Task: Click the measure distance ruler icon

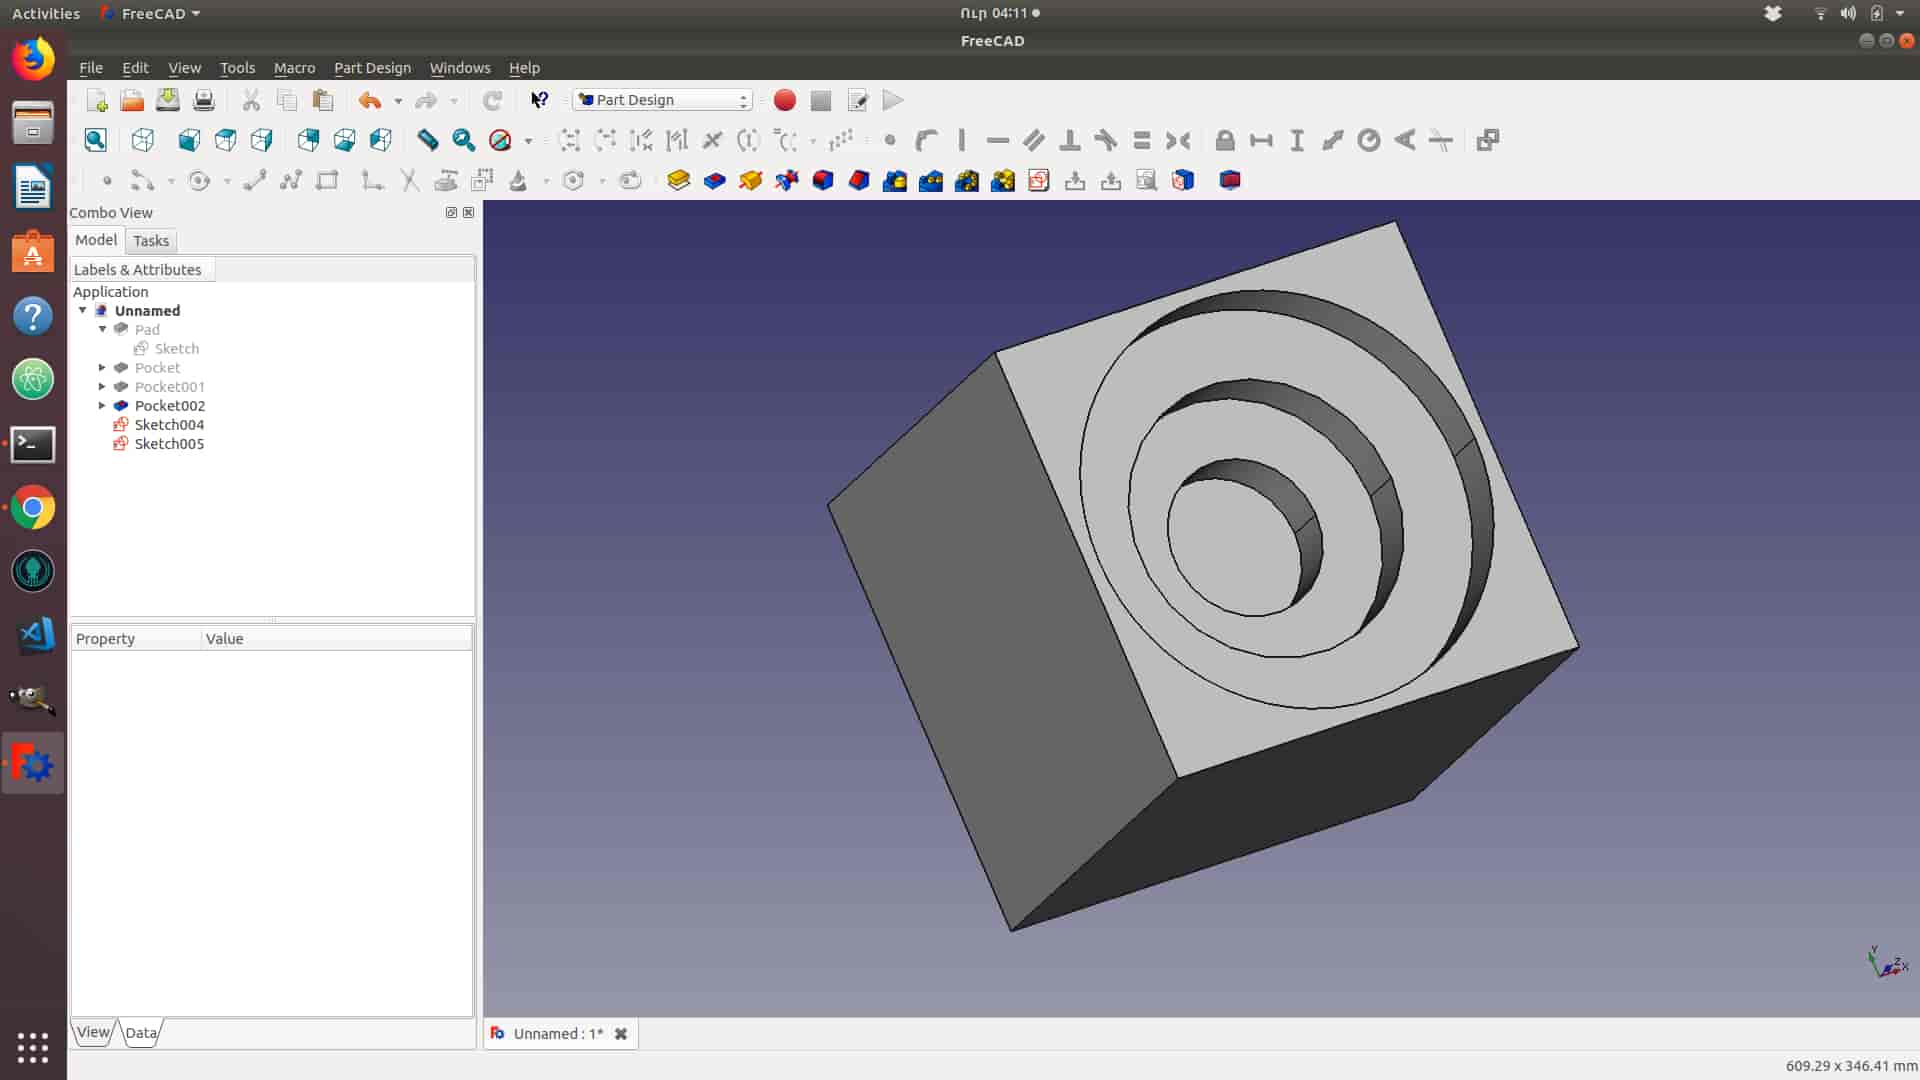Action: [427, 140]
